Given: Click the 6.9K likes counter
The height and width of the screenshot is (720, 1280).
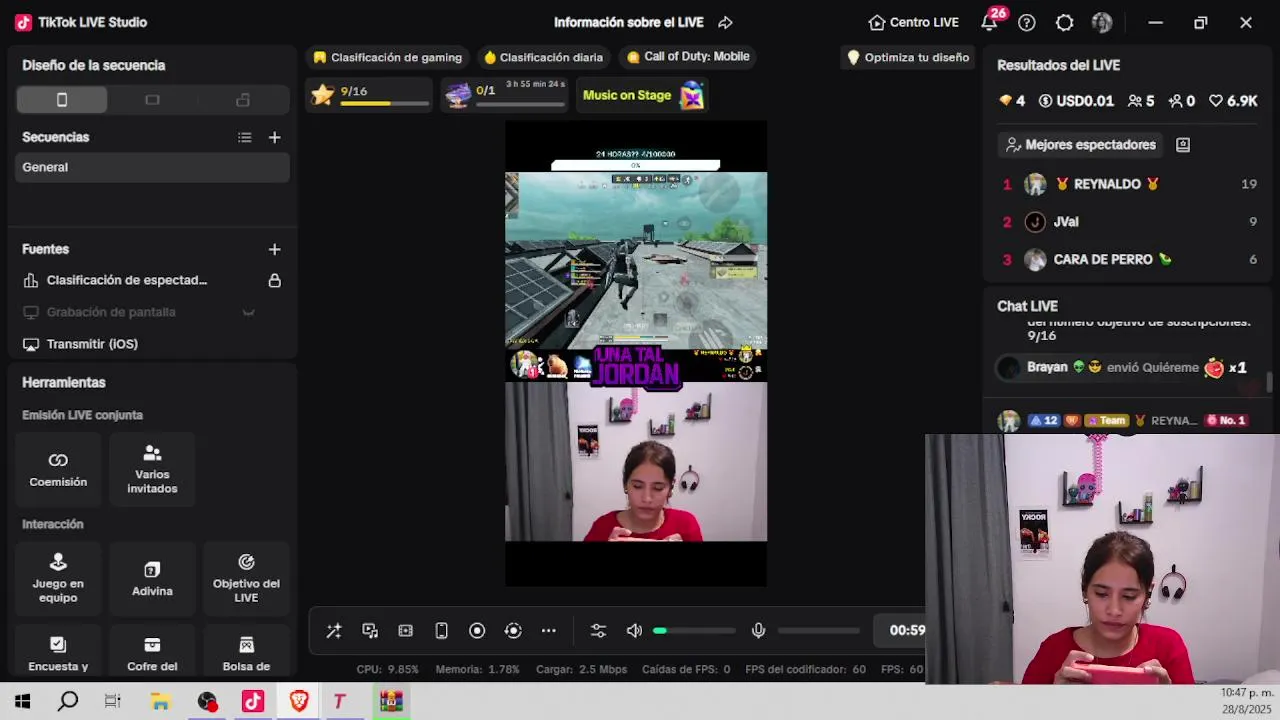Looking at the screenshot, I should [x=1233, y=101].
